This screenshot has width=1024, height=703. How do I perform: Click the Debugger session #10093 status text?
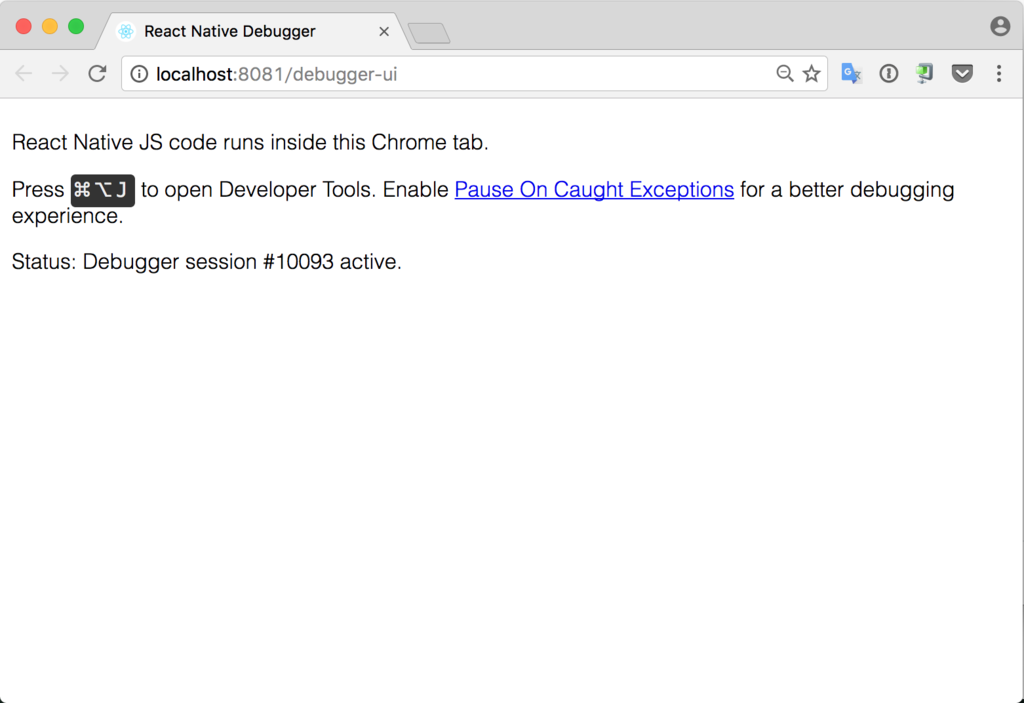(206, 261)
